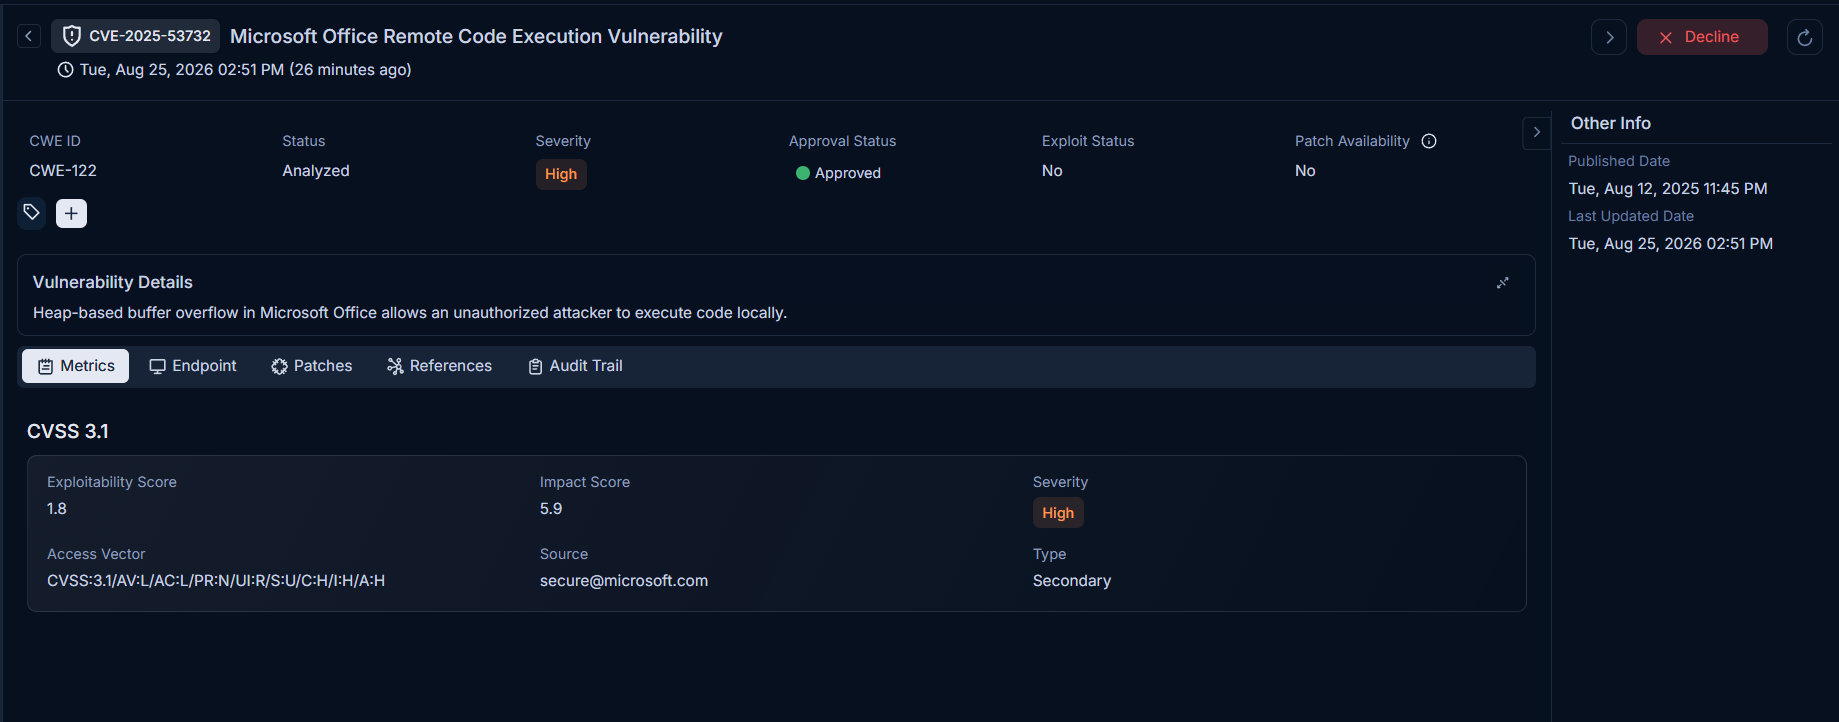The height and width of the screenshot is (722, 1839).
Task: Click the Exploit Status value No
Action: [x=1052, y=171]
